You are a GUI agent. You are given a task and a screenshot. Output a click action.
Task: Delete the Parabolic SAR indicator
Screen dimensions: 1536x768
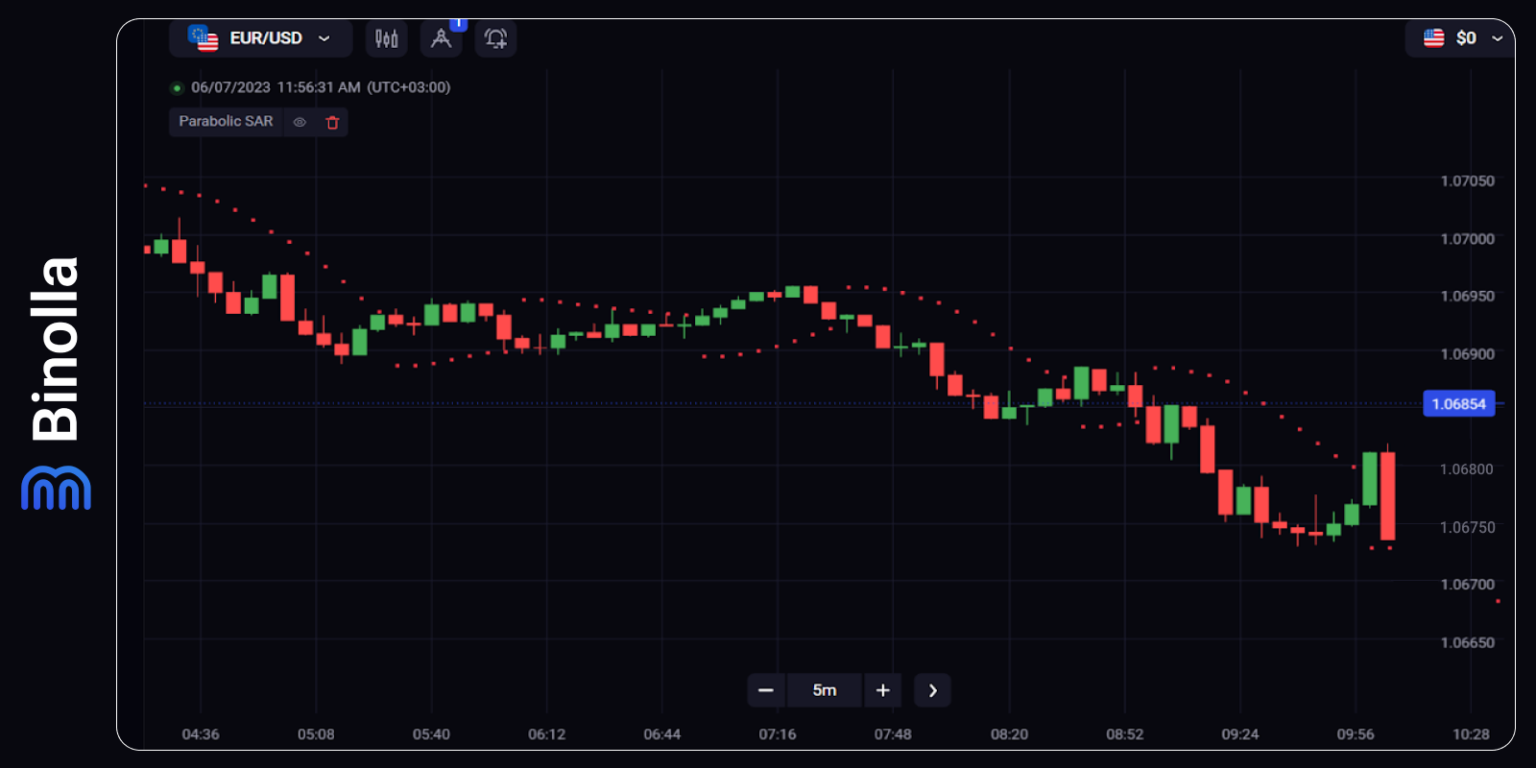tap(333, 122)
